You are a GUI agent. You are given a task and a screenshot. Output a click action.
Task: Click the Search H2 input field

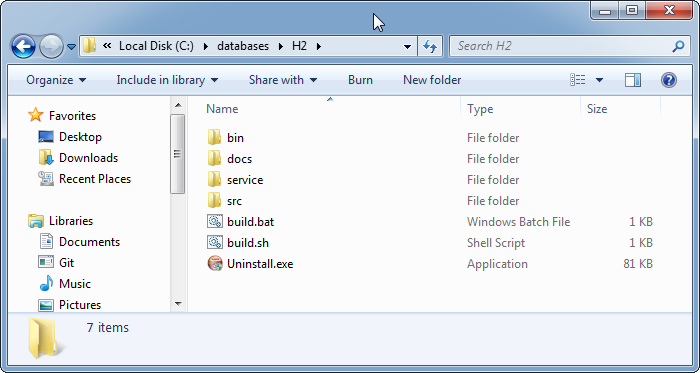[562, 46]
